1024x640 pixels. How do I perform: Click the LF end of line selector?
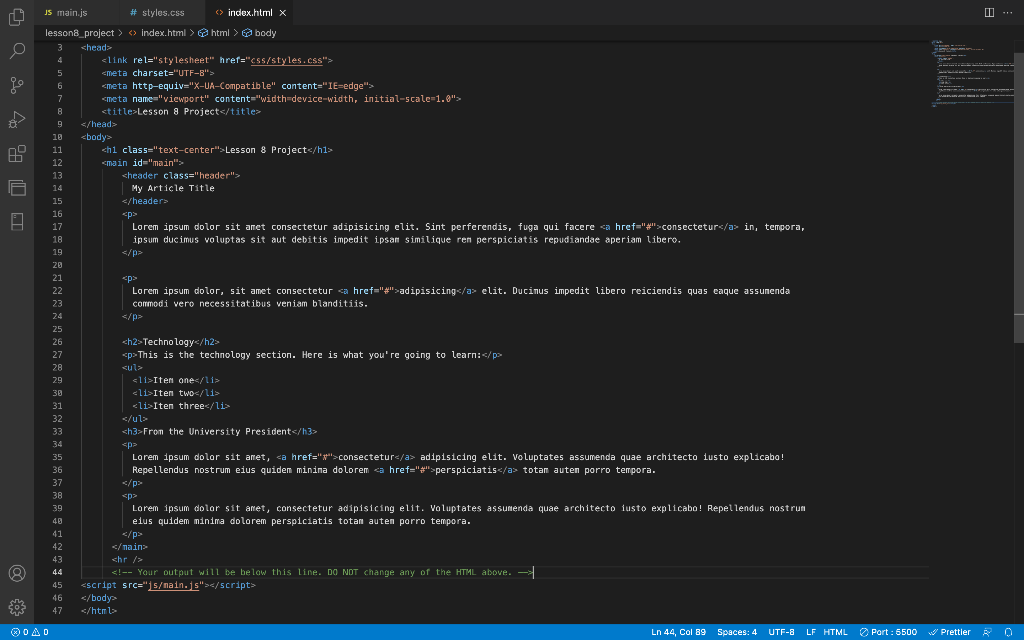tap(810, 632)
